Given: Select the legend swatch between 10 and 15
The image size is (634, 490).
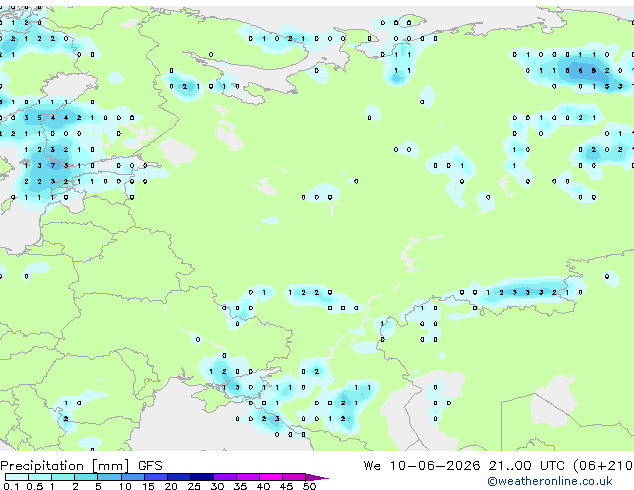Looking at the screenshot, I should (x=133, y=477).
